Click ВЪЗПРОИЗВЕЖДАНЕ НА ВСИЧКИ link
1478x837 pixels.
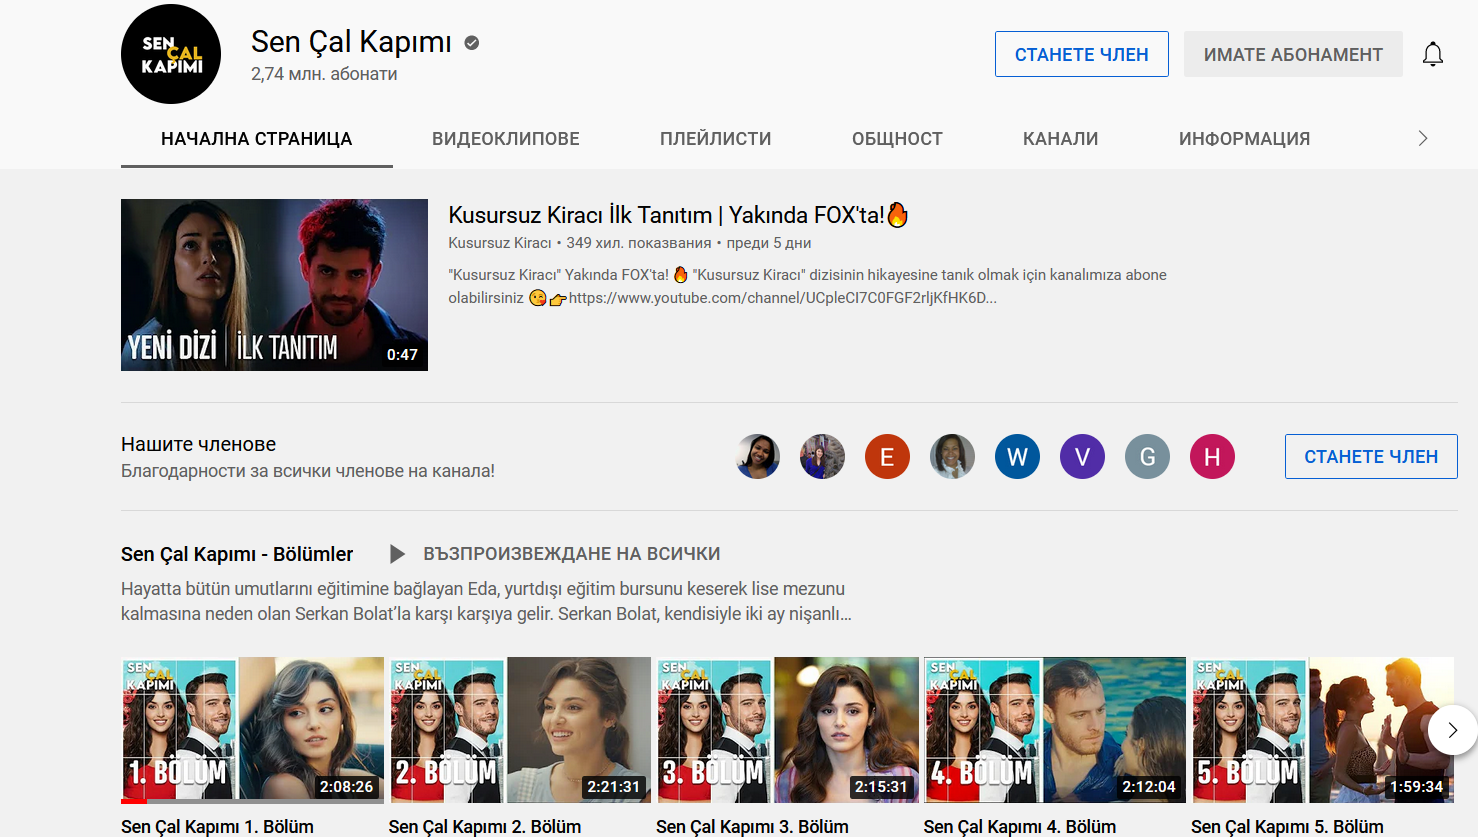pos(571,554)
